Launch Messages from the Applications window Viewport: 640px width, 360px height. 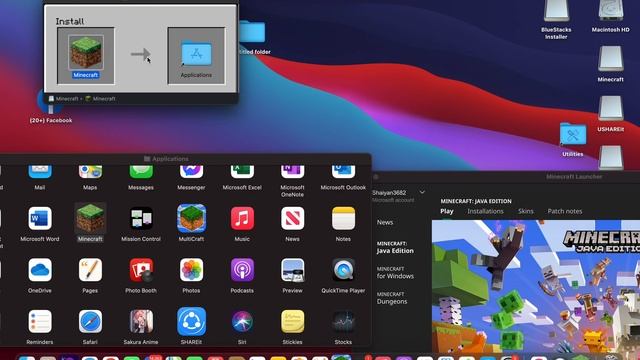pos(141,171)
